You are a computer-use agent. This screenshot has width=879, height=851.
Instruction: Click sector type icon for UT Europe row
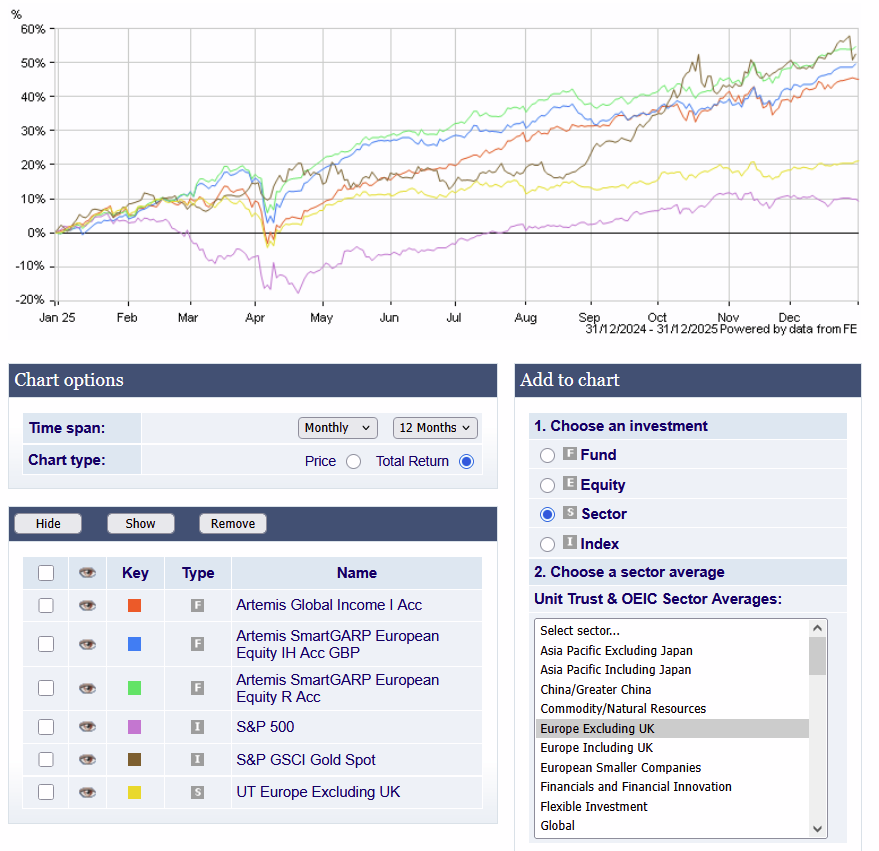(x=198, y=792)
